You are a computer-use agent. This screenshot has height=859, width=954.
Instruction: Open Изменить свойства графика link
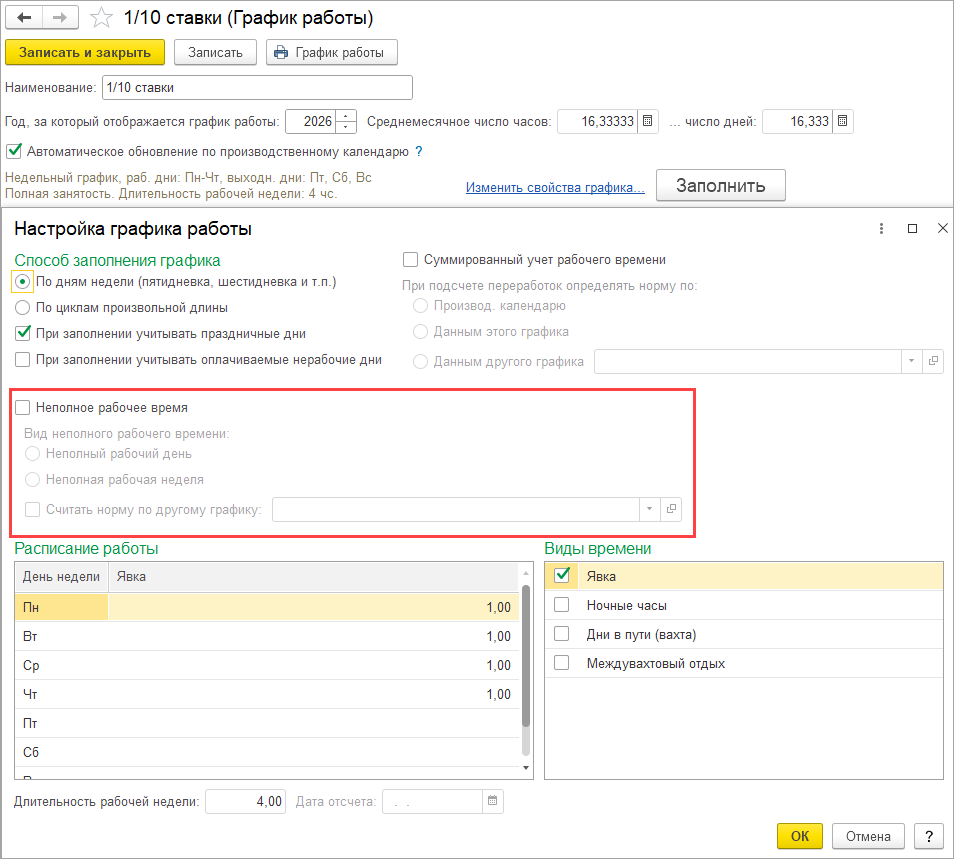click(554, 187)
